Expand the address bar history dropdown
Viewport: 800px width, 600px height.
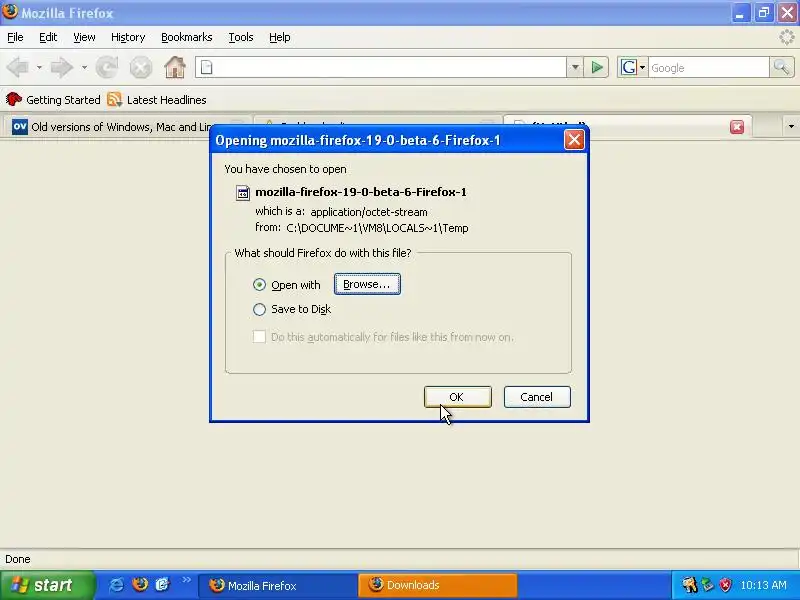[575, 67]
